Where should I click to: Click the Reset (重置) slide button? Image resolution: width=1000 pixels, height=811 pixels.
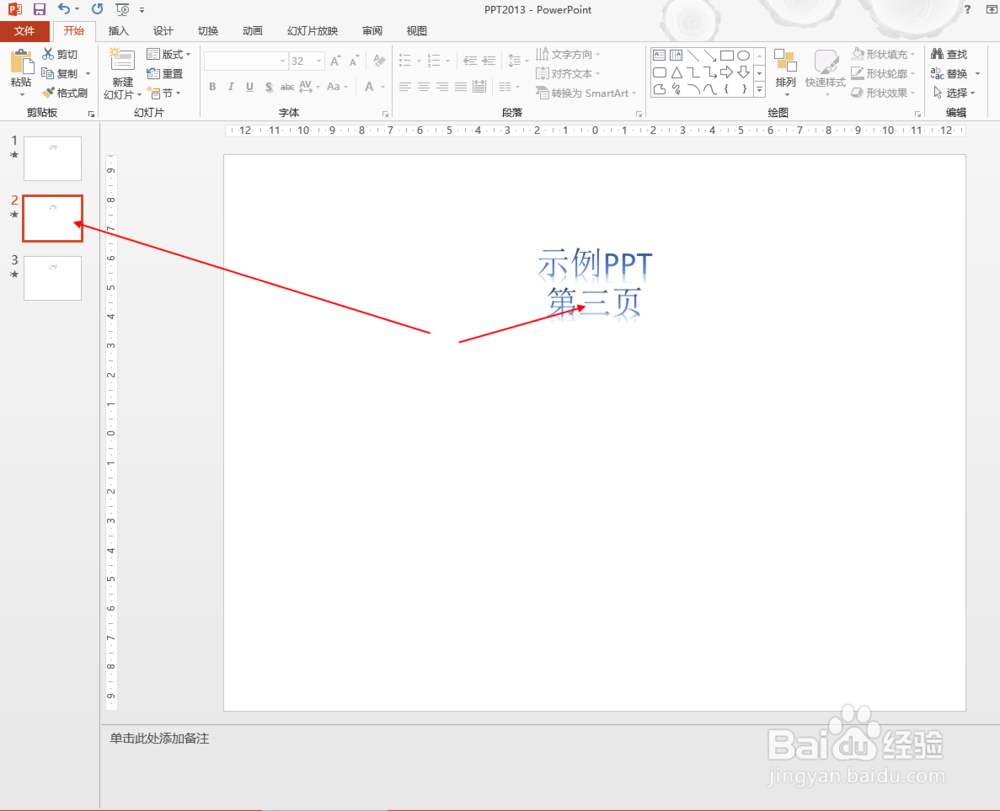165,73
